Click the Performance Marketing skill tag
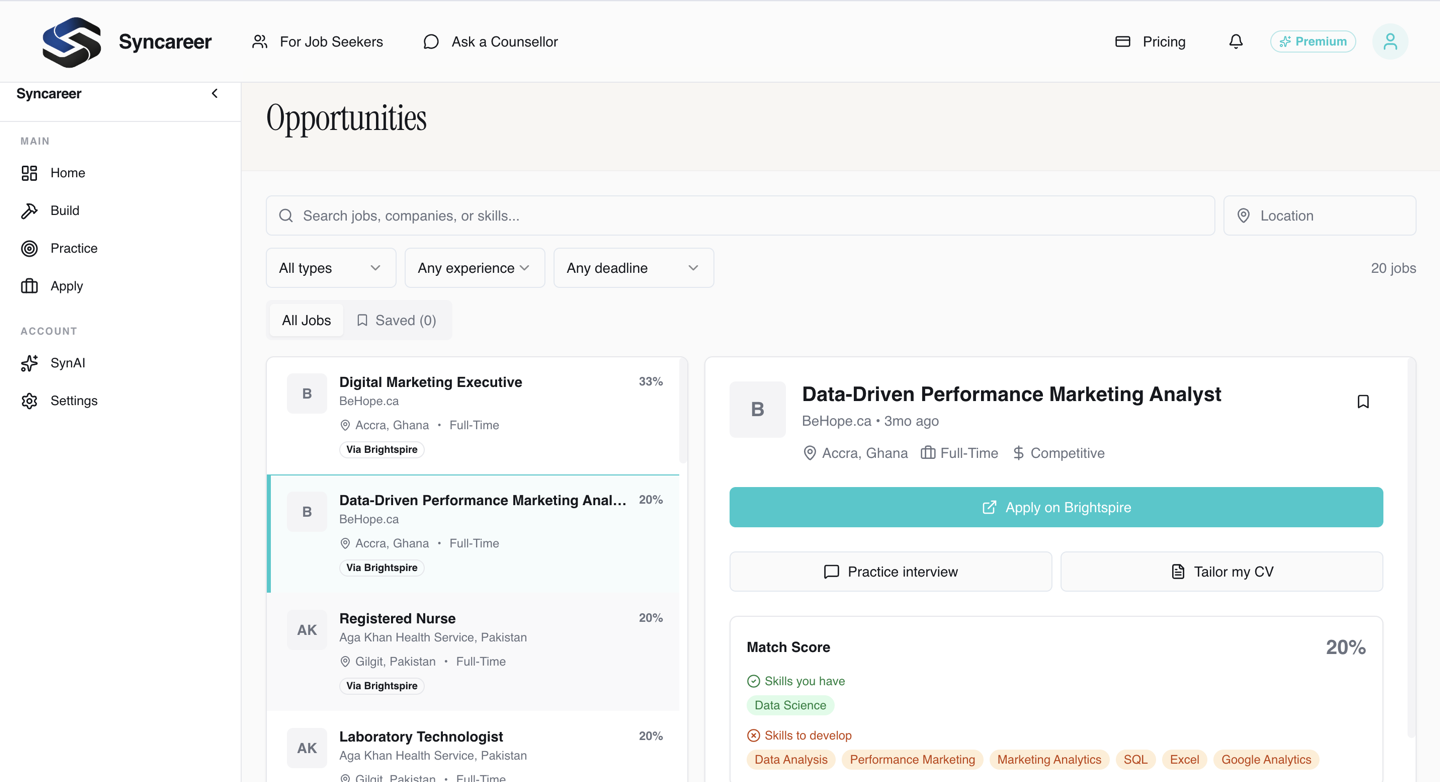This screenshot has width=1440, height=782. (912, 760)
